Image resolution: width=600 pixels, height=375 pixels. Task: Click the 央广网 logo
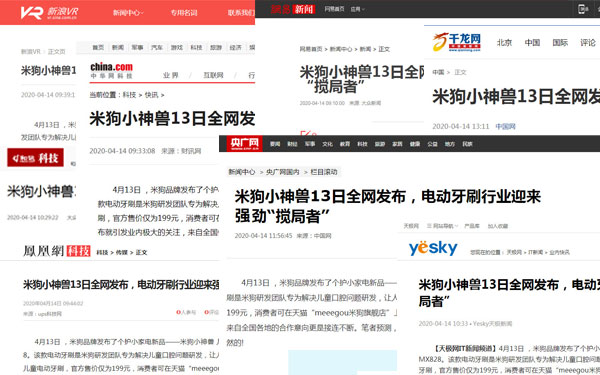(244, 144)
